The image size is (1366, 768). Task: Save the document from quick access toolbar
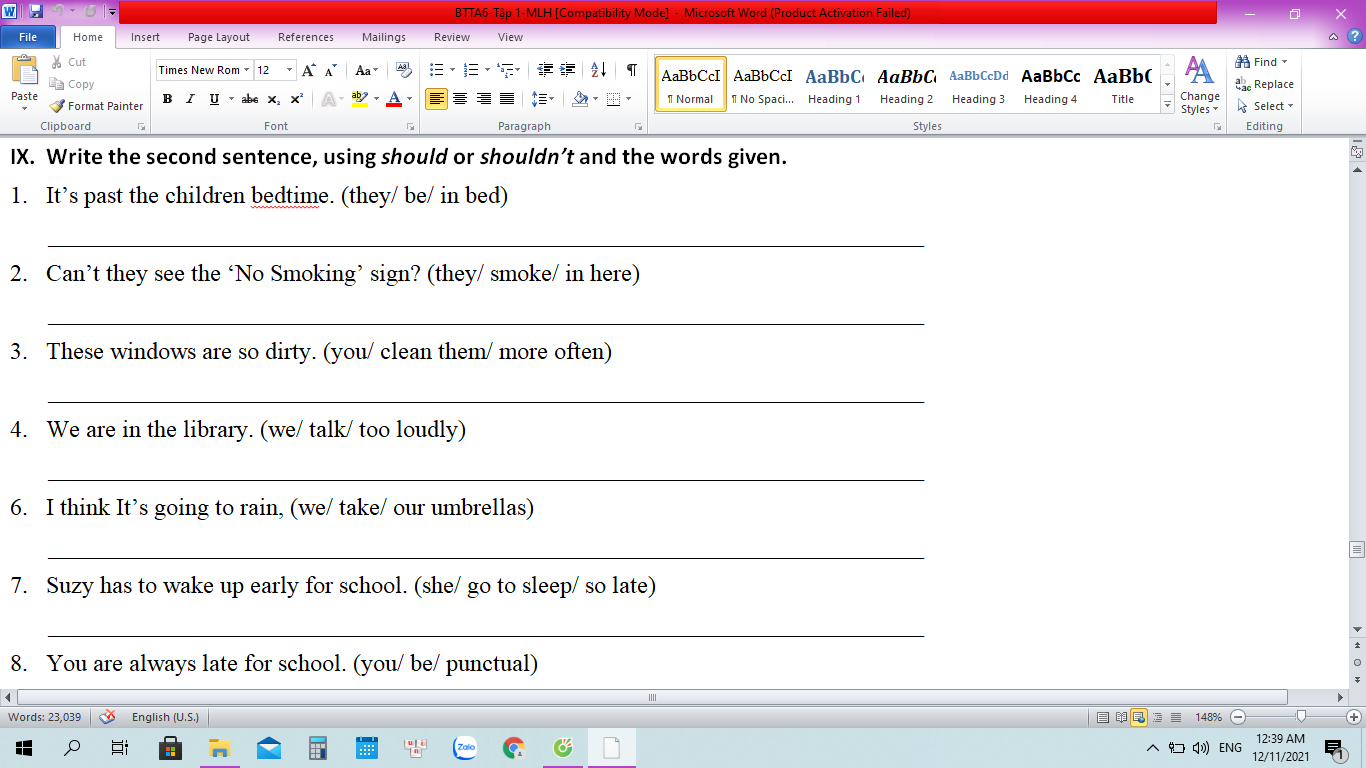coord(36,13)
